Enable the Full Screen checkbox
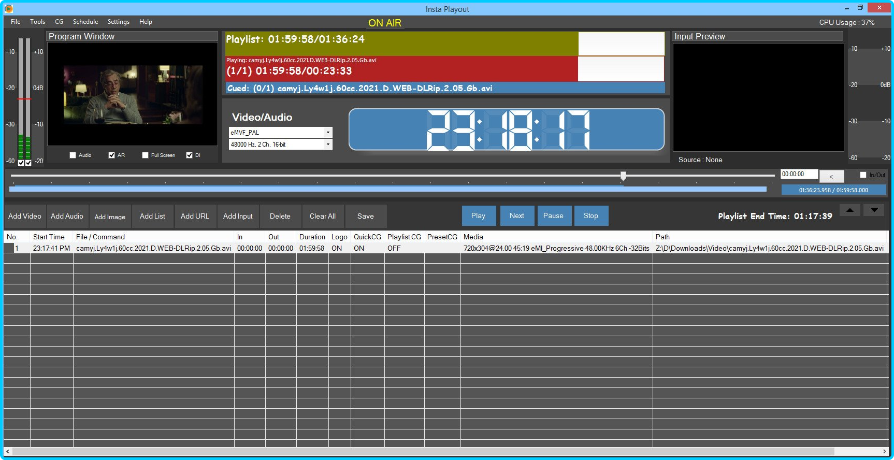 [146, 155]
